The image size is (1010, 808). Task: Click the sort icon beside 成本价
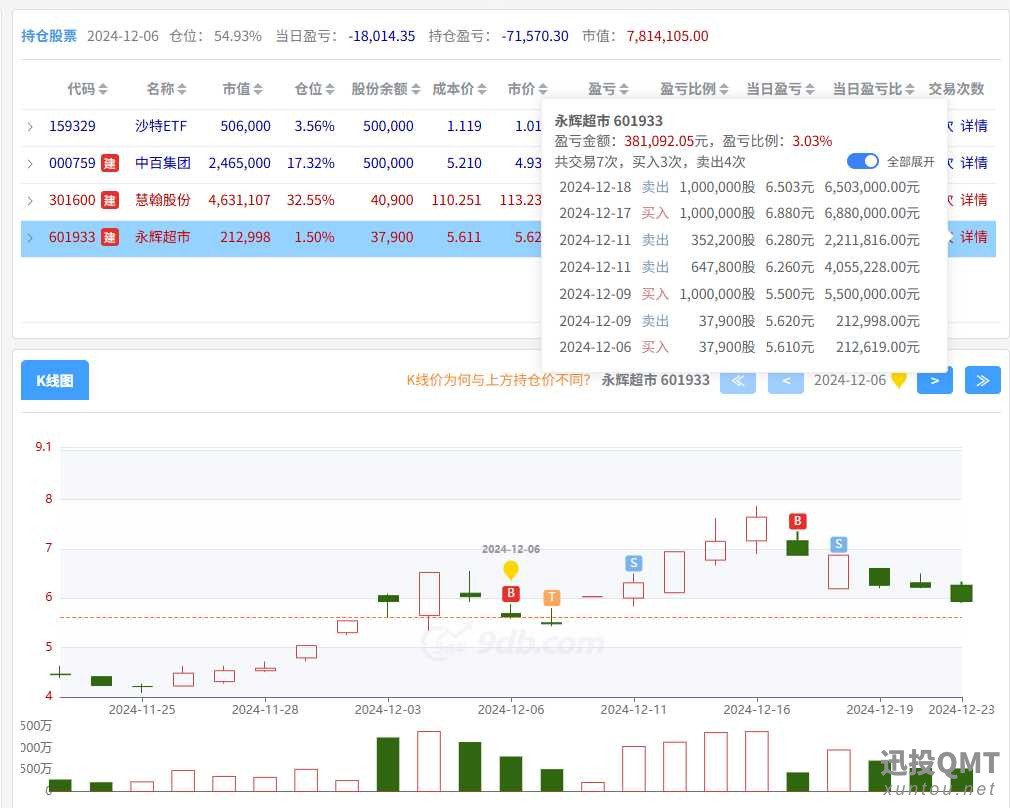pyautogui.click(x=482, y=89)
